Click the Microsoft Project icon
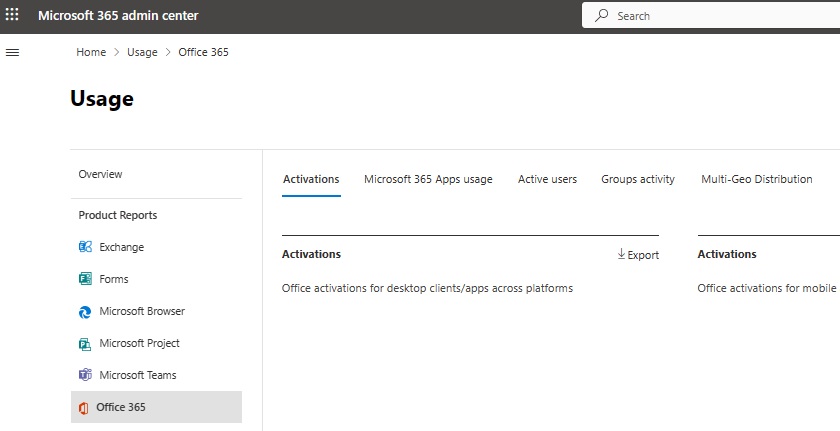The width and height of the screenshot is (840, 431). click(x=85, y=343)
